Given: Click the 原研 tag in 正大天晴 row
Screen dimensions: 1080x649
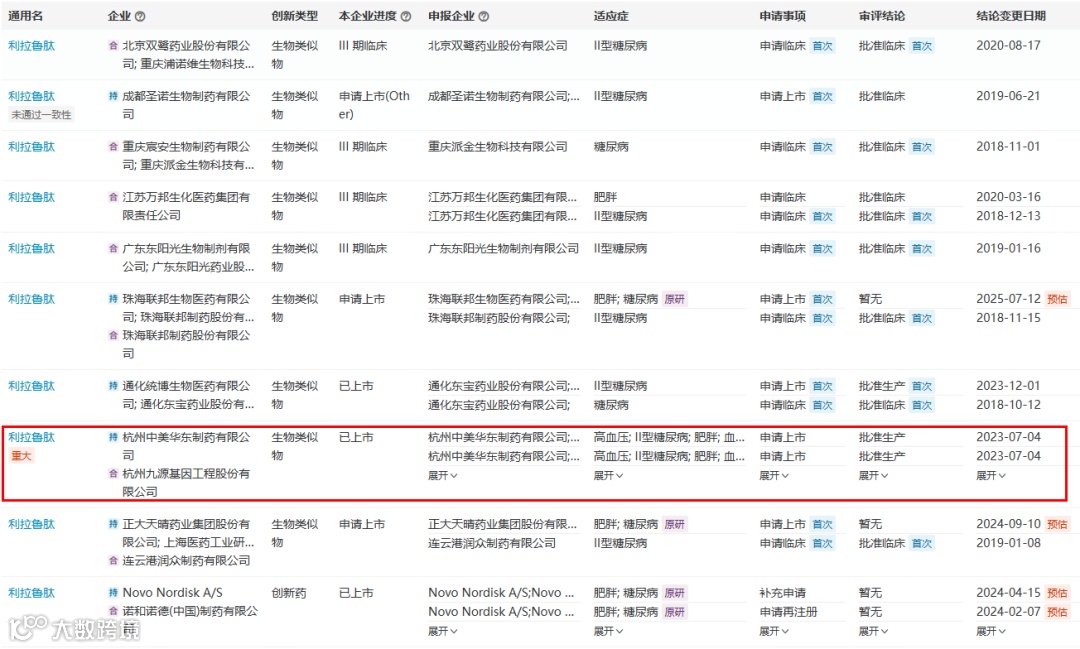Looking at the screenshot, I should pyautogui.click(x=674, y=524).
